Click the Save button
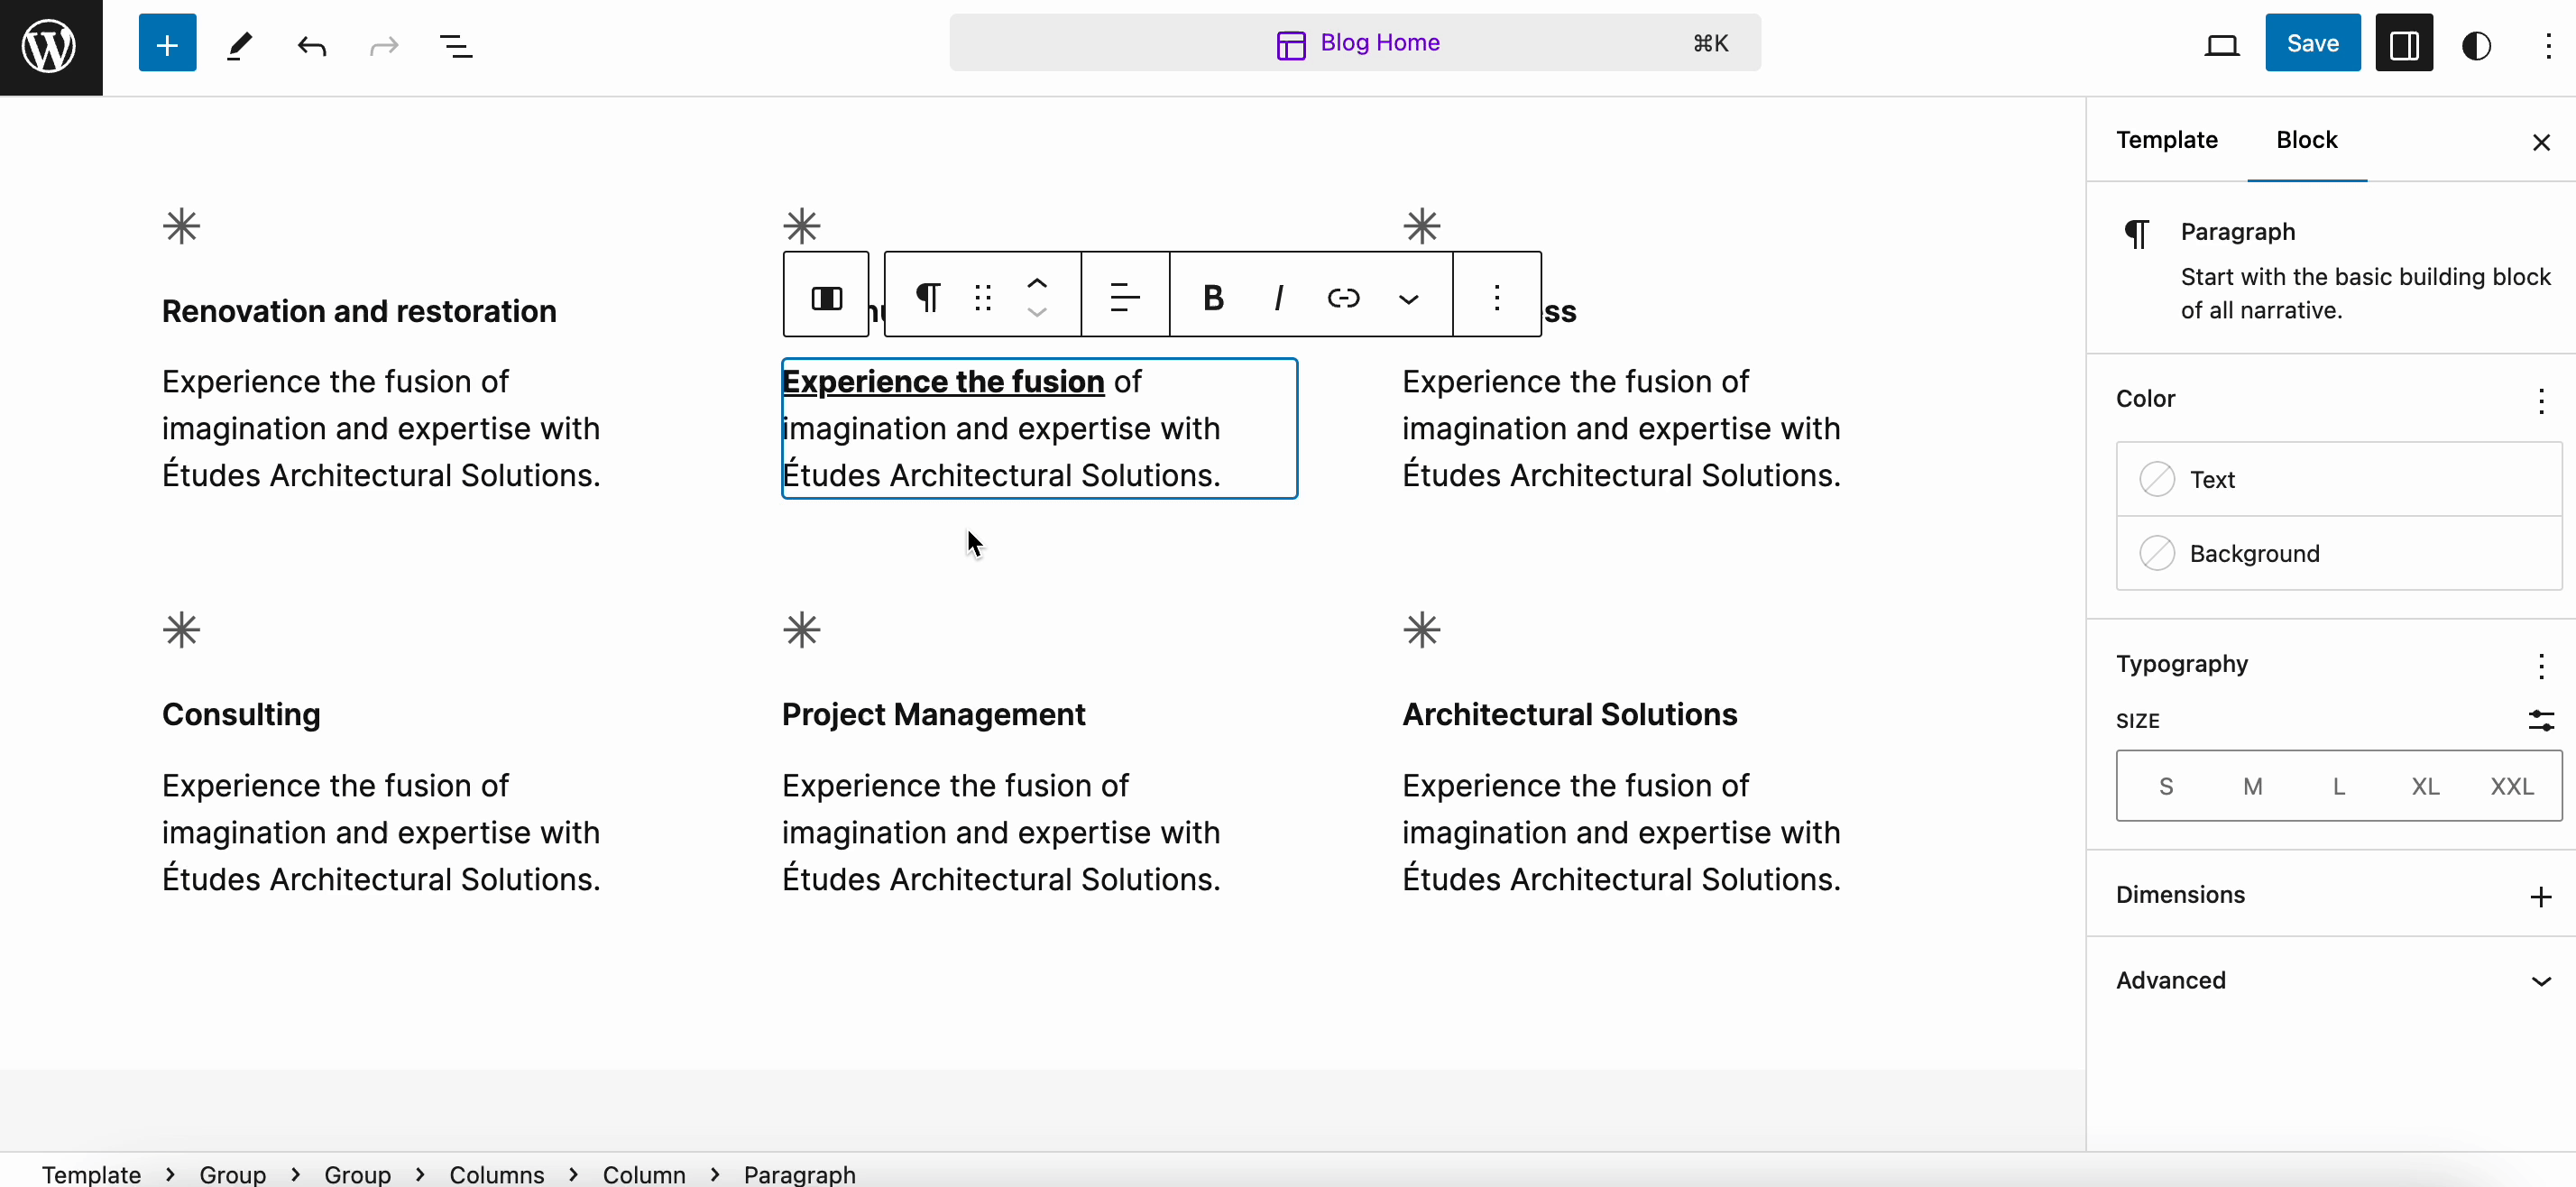This screenshot has width=2576, height=1187. (2312, 43)
